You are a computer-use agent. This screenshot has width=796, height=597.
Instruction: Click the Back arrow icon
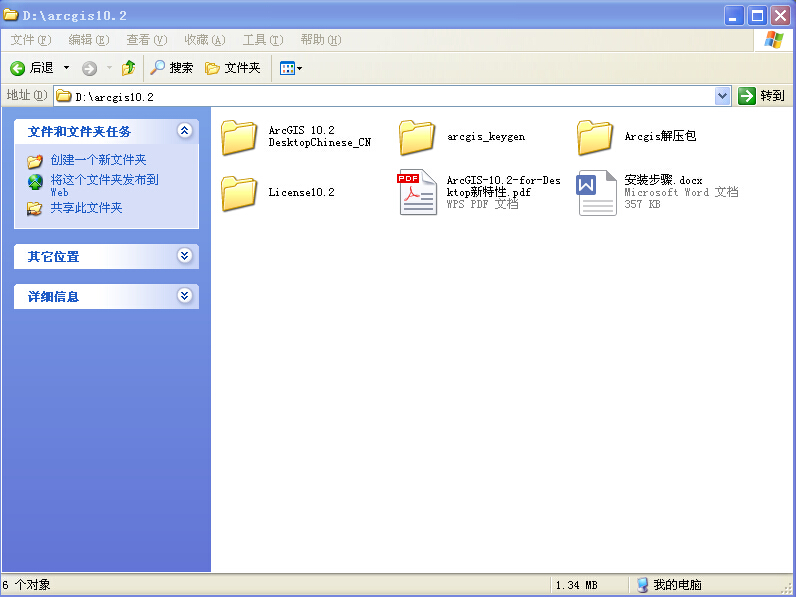(17, 68)
